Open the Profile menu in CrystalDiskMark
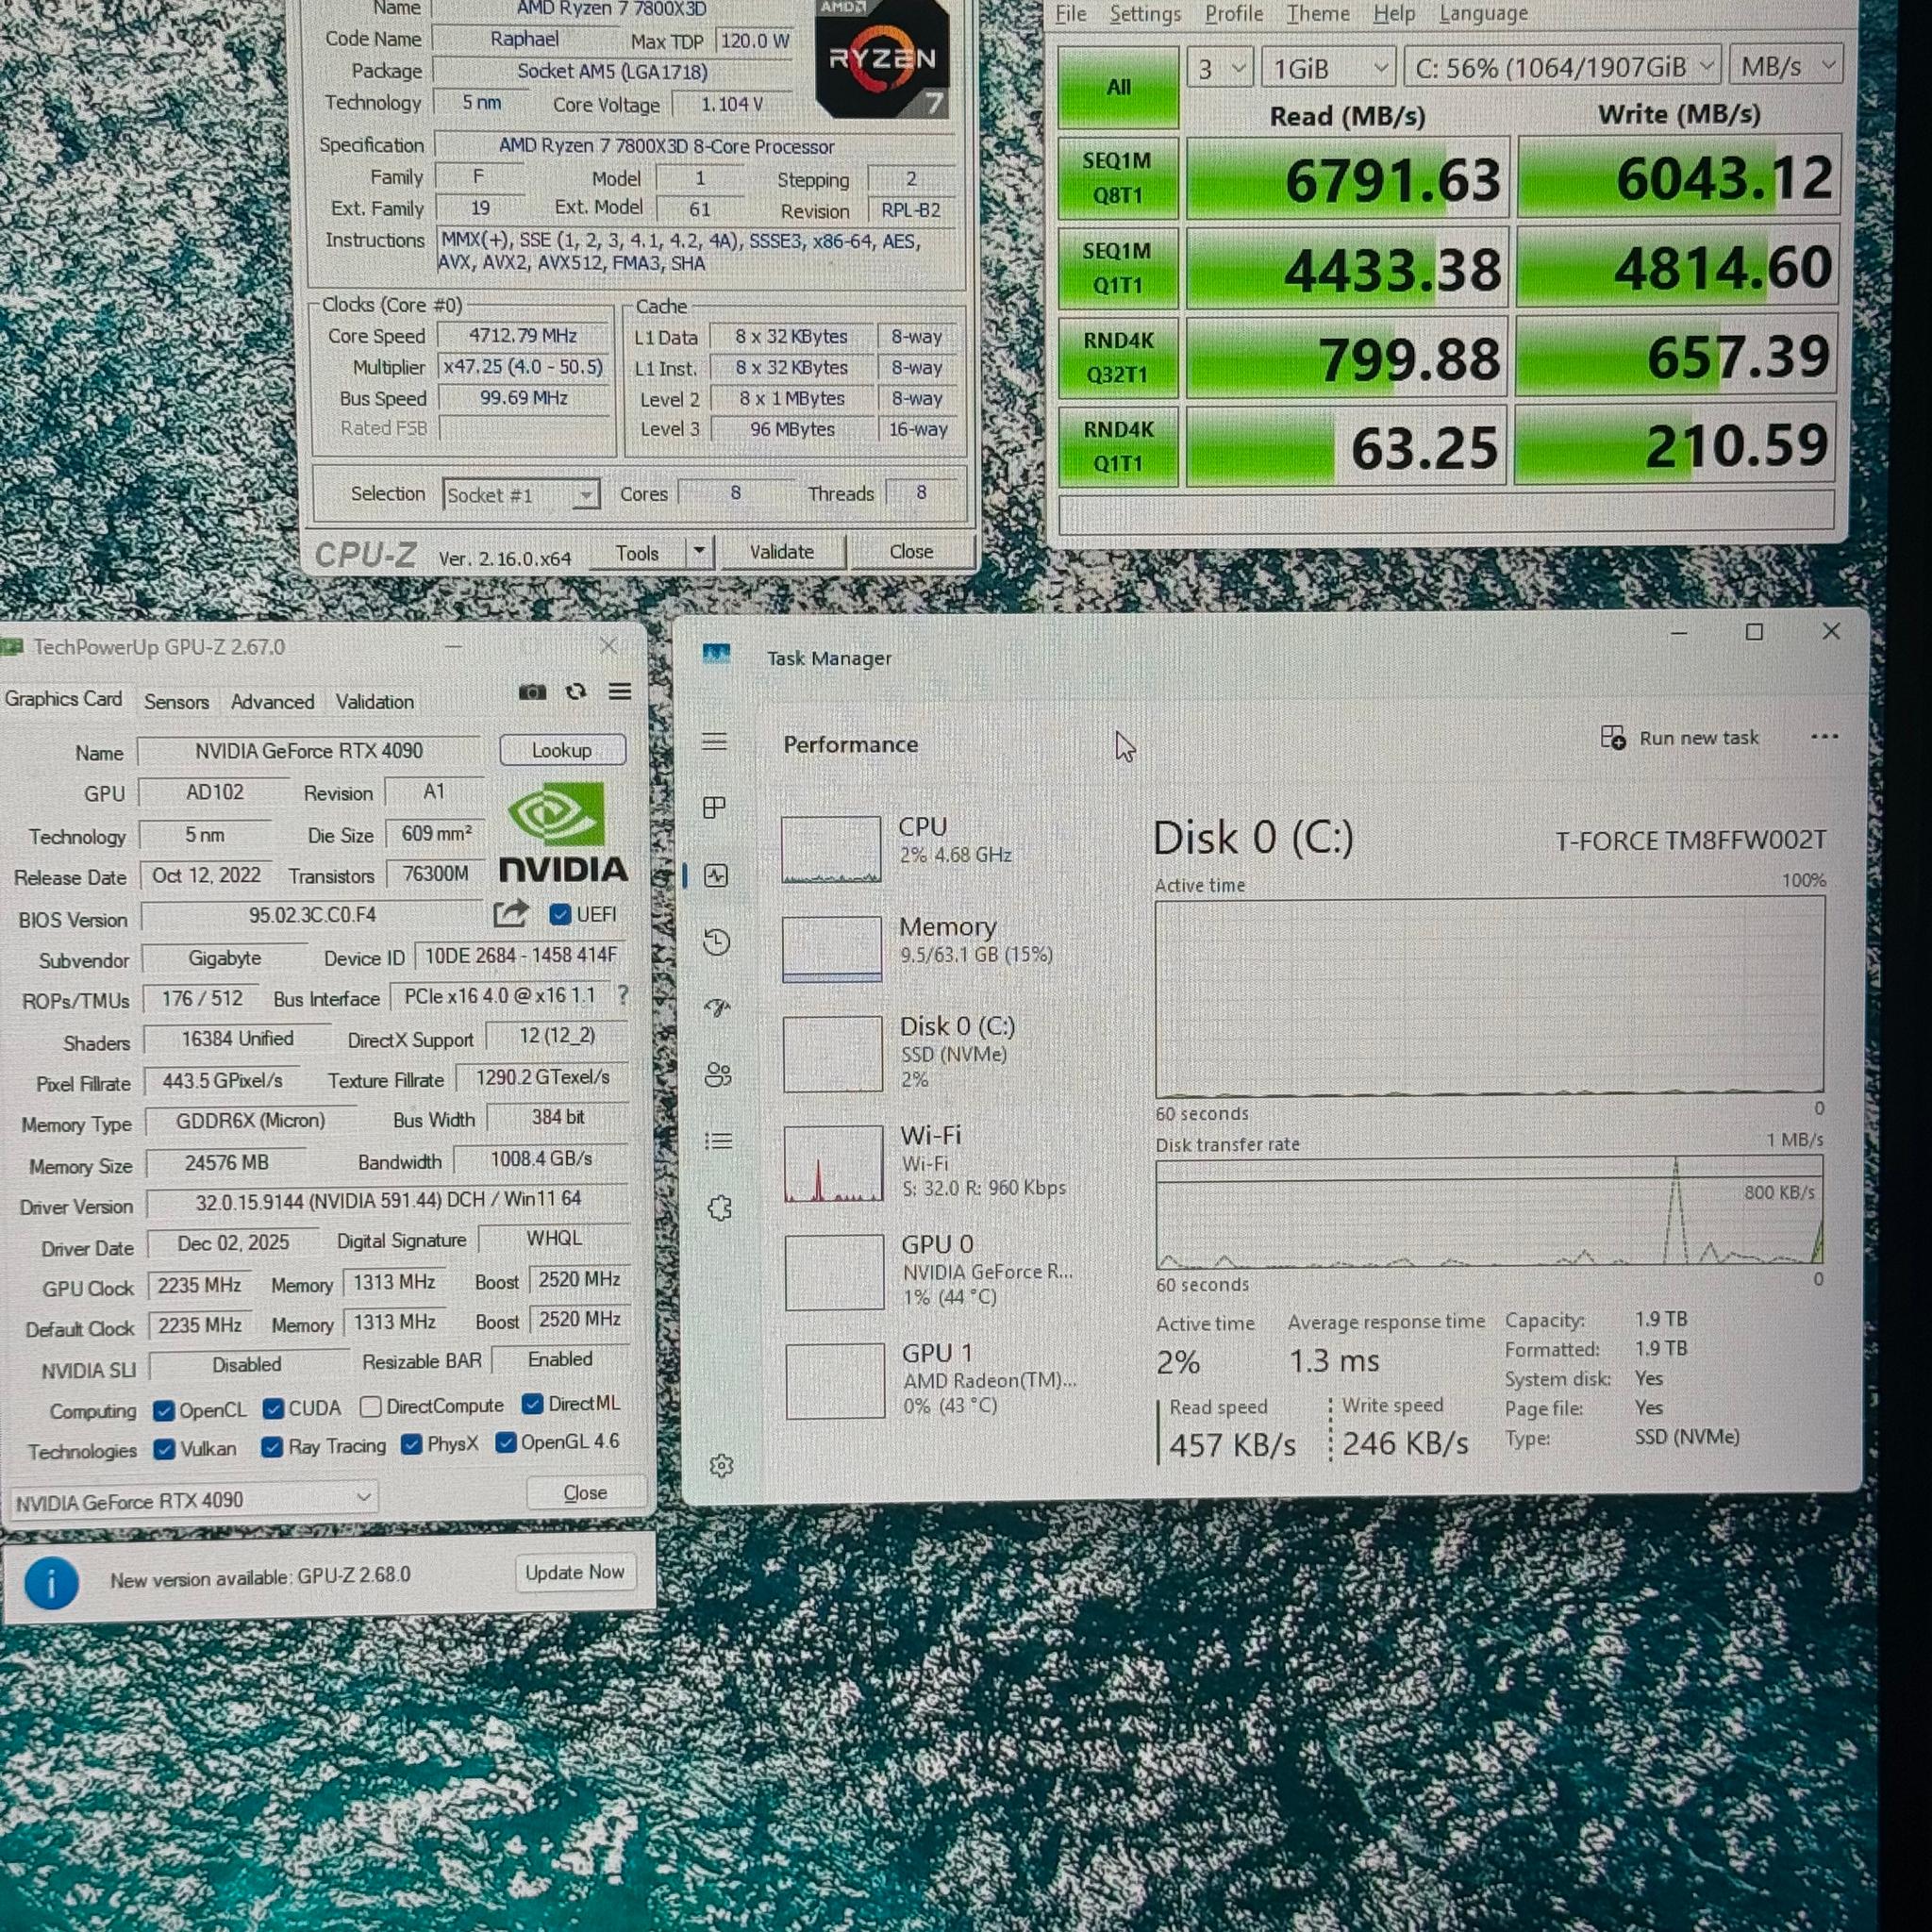 pos(1233,14)
